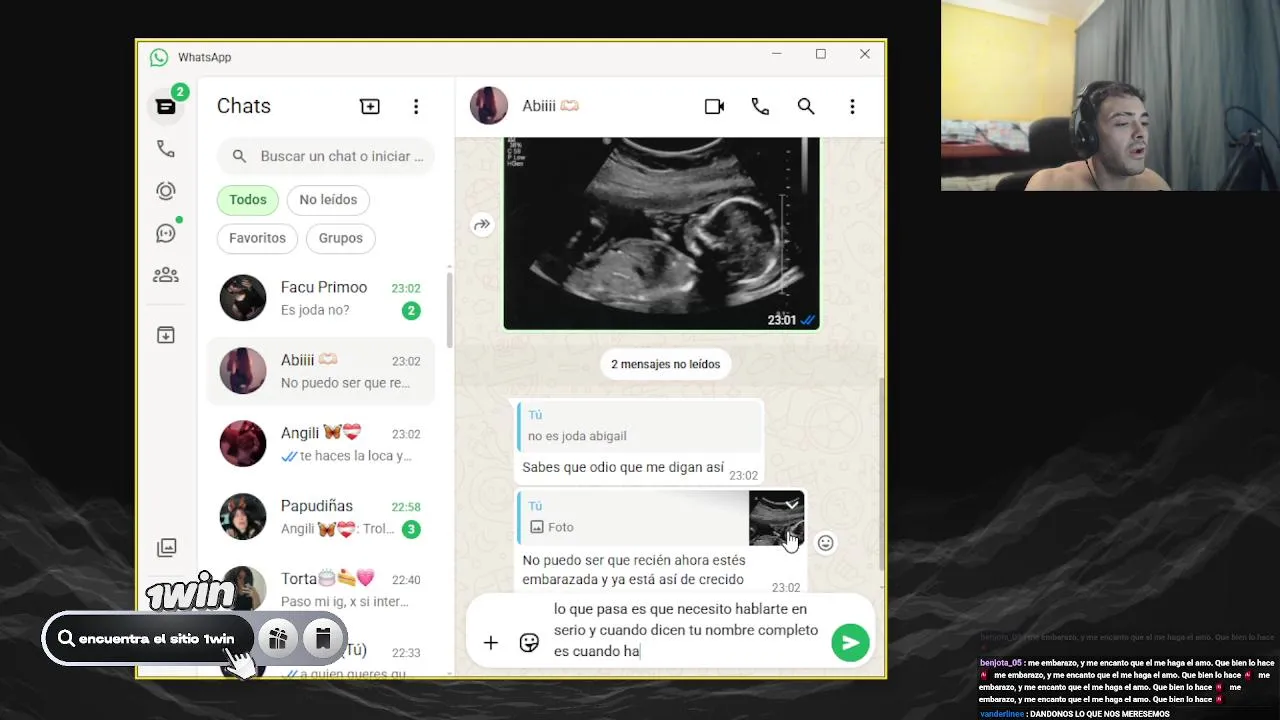Open the ultrasound image in the chat
1280x720 pixels.
coord(661,234)
